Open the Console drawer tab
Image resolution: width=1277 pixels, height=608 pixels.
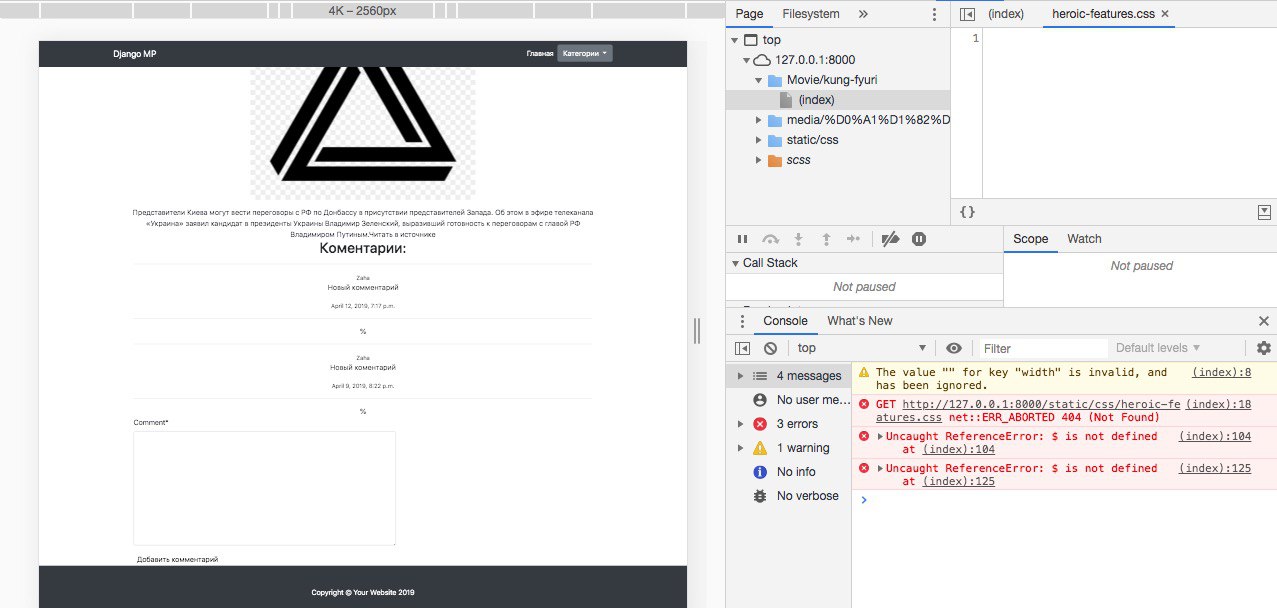click(x=785, y=321)
